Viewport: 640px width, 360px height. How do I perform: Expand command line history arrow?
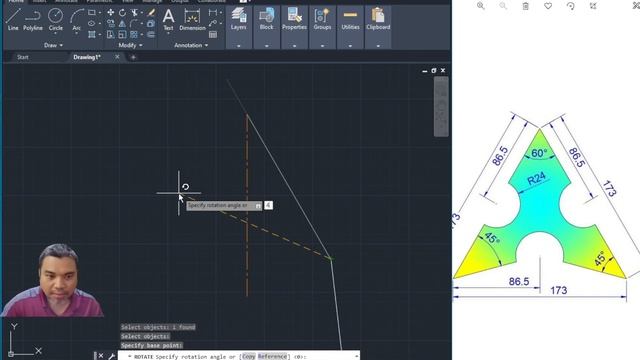(357, 356)
